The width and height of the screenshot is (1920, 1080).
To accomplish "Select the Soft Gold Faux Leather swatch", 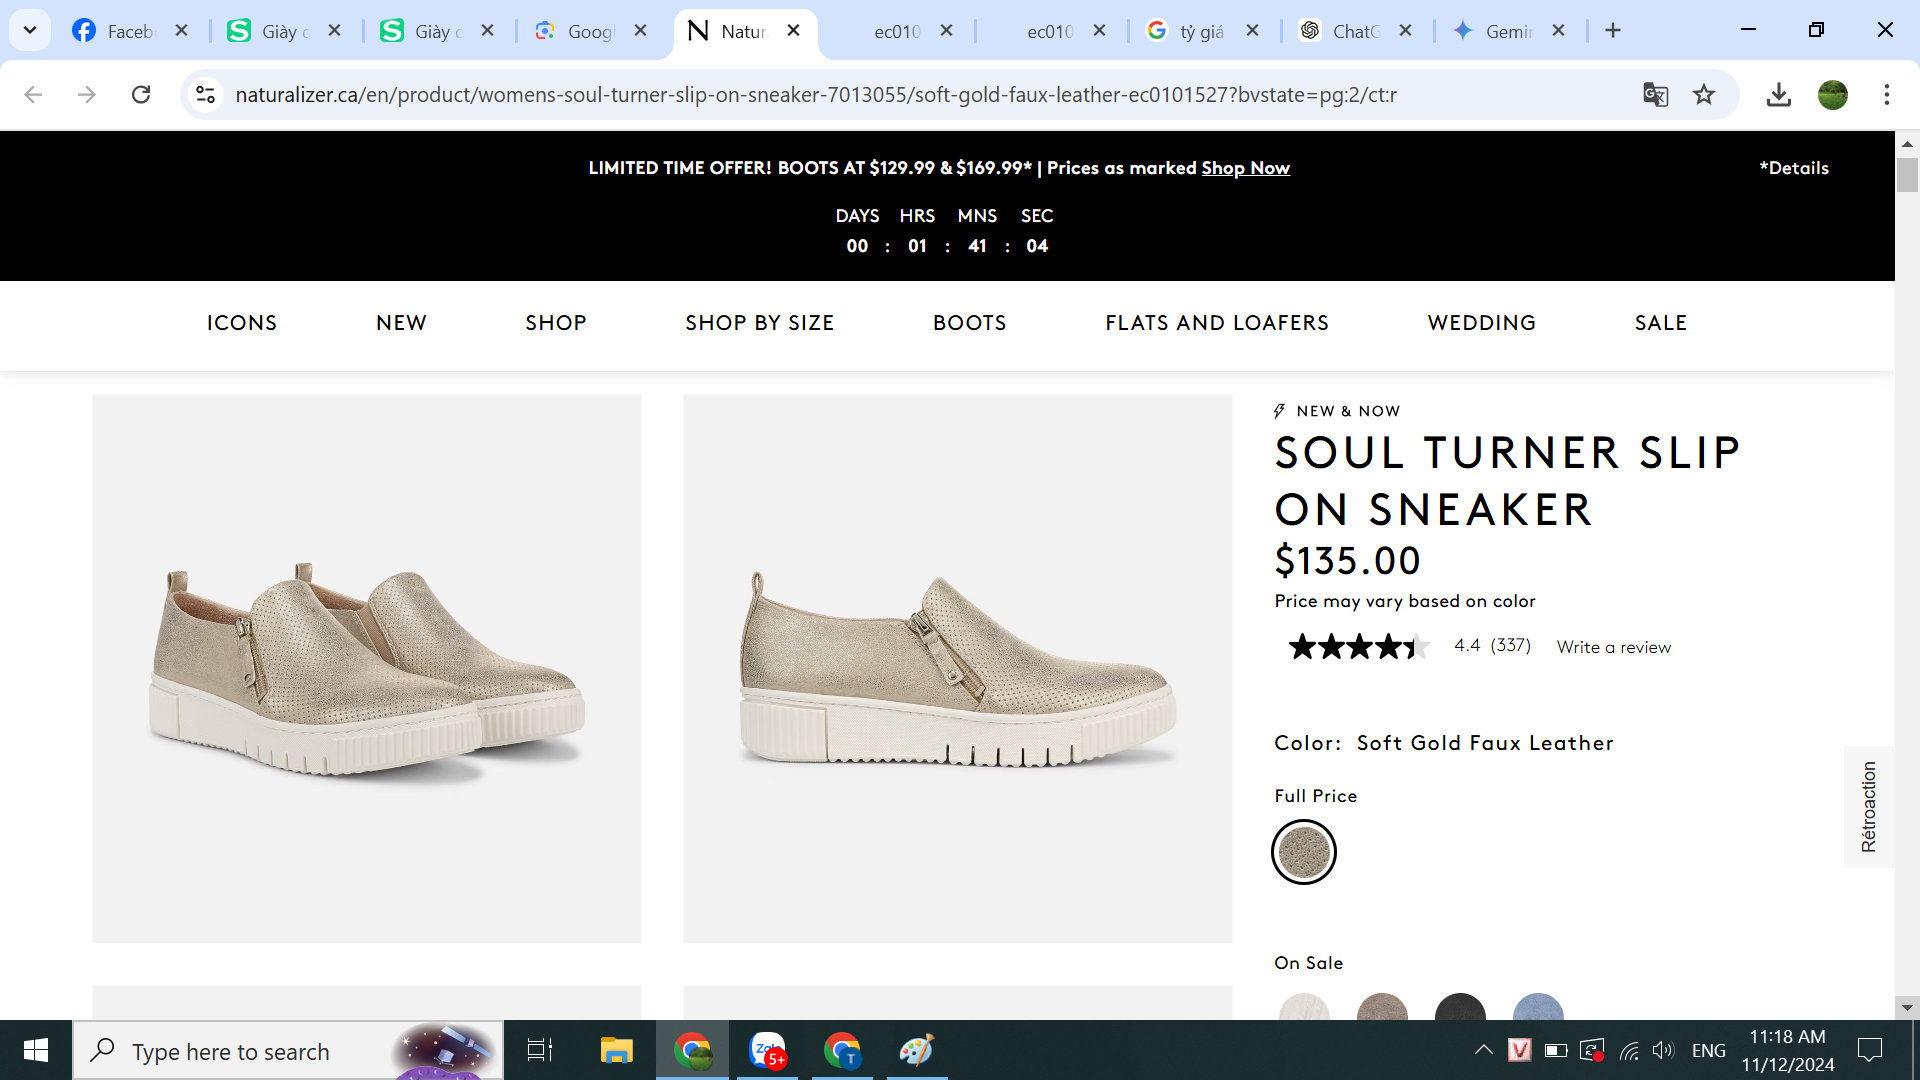I will tap(1303, 852).
